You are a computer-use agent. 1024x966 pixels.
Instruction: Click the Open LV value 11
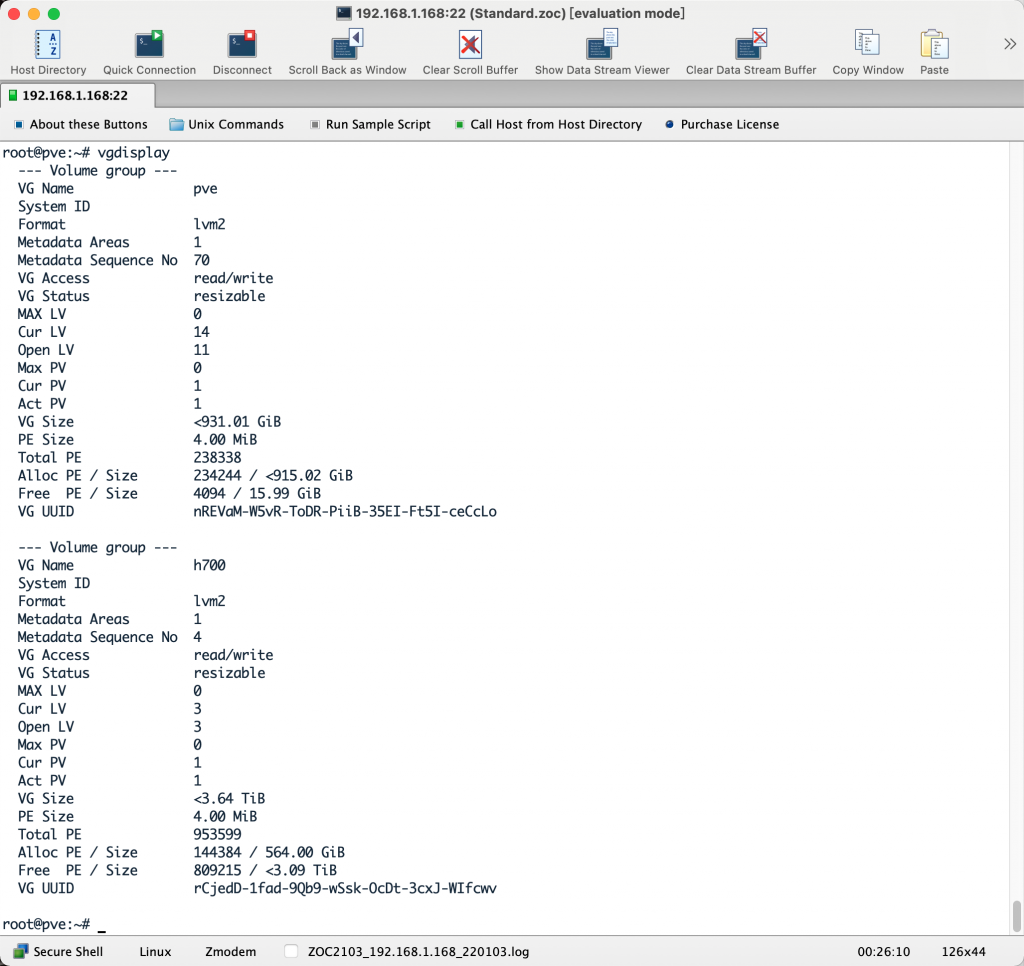pos(201,350)
